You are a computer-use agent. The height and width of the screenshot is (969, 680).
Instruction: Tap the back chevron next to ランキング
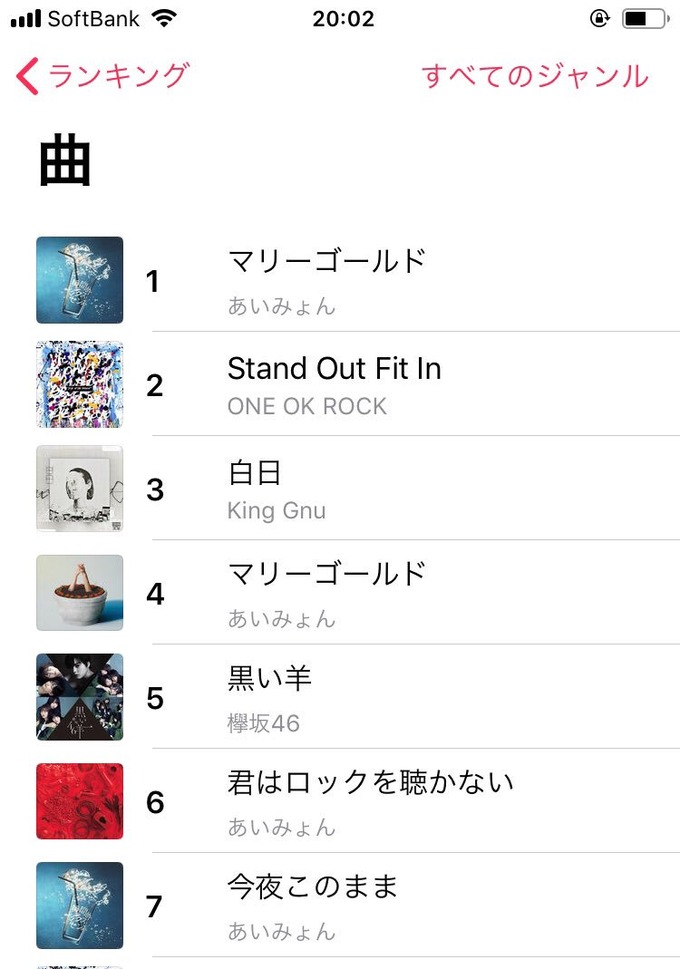(x=27, y=76)
